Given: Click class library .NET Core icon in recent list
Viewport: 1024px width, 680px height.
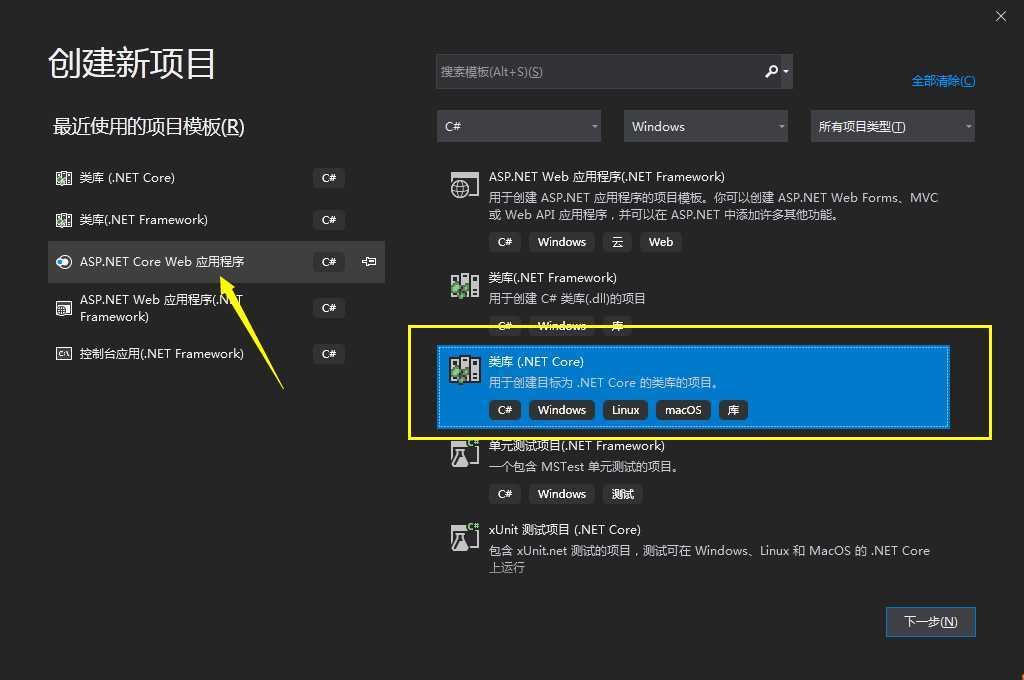Looking at the screenshot, I should 64,178.
